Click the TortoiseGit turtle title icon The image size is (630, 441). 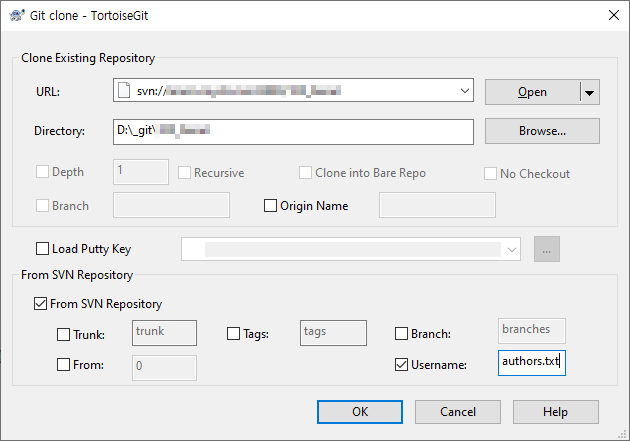pos(16,15)
